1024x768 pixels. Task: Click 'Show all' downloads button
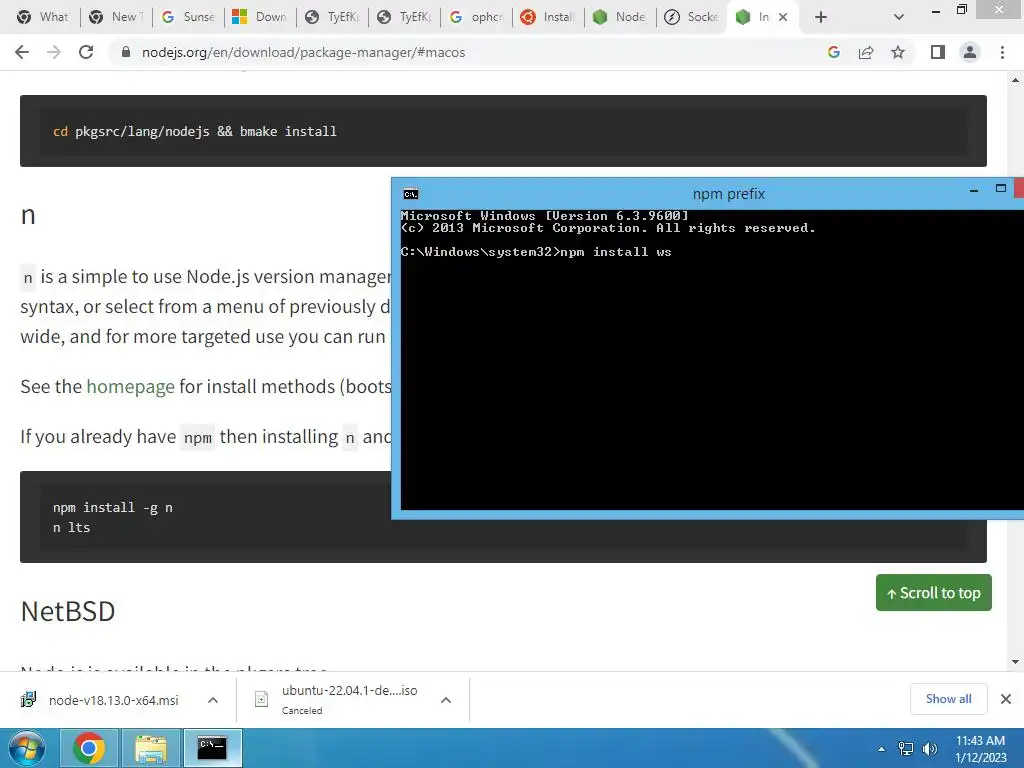coord(948,699)
